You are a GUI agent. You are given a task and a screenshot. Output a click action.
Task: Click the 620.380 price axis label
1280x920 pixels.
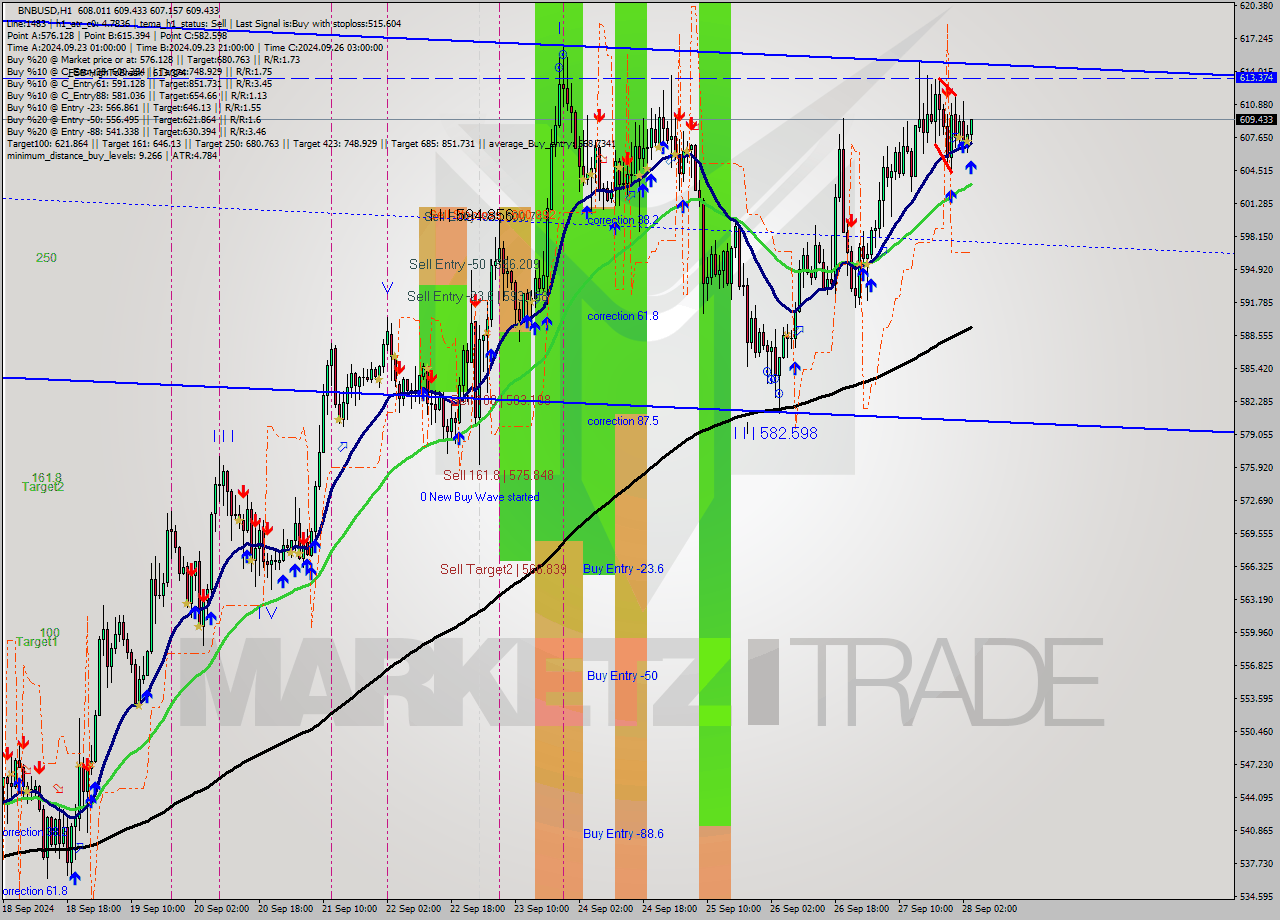coord(1256,6)
